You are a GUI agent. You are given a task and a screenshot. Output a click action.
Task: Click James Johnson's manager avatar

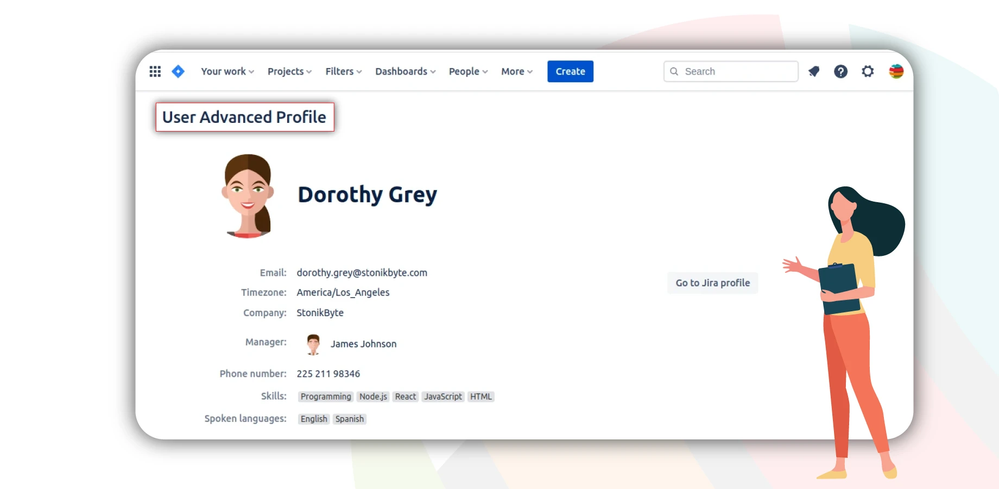point(313,344)
